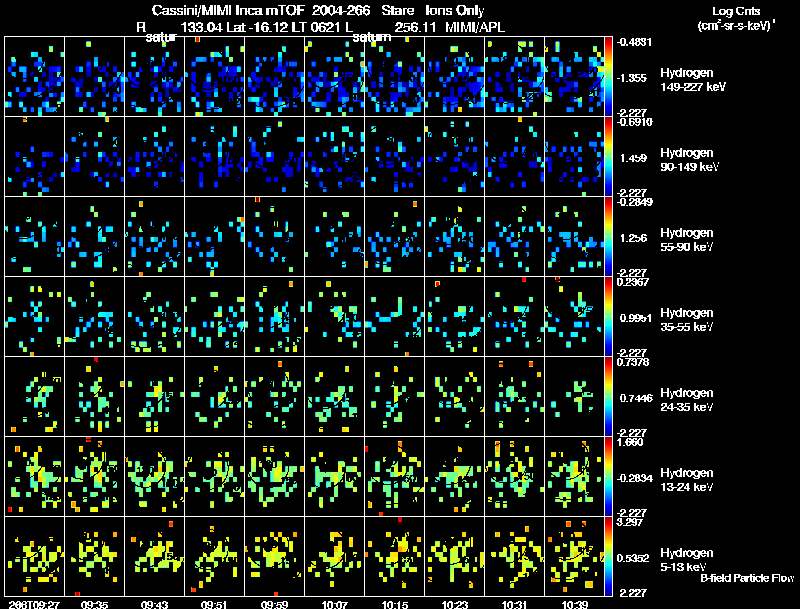This screenshot has width=800, height=609.
Task: Click the 'Hydrogen 55-90 keV' row label
Action: point(687,240)
